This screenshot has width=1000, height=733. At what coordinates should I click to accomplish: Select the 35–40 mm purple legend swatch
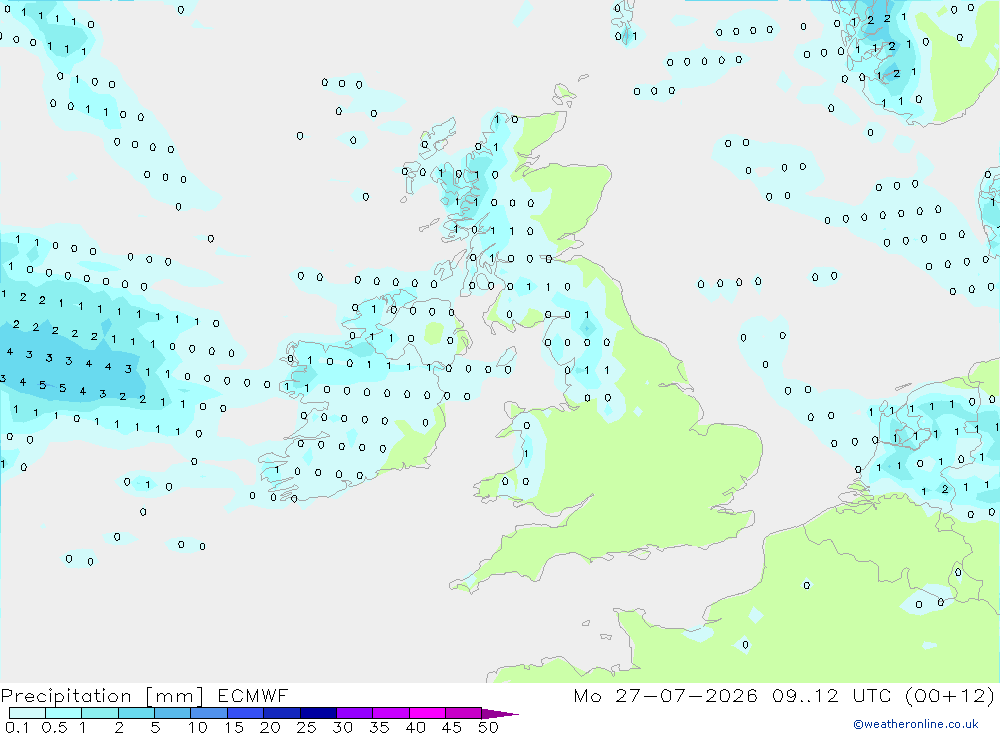pos(391,713)
